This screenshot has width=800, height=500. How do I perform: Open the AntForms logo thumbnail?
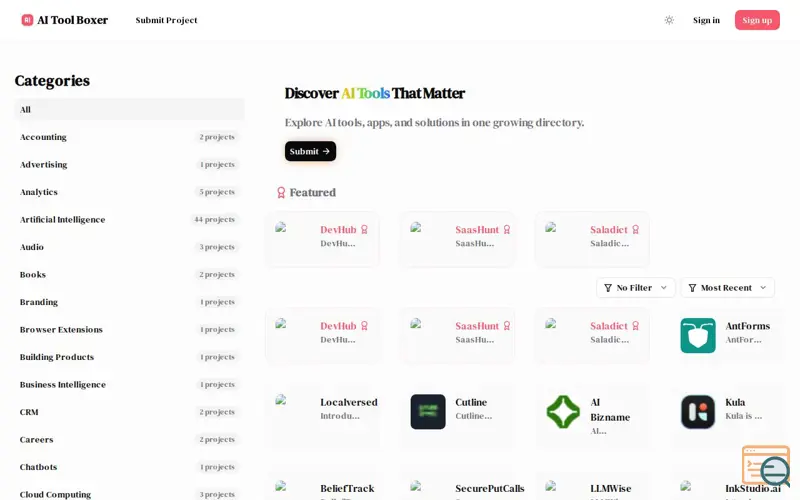click(697, 335)
